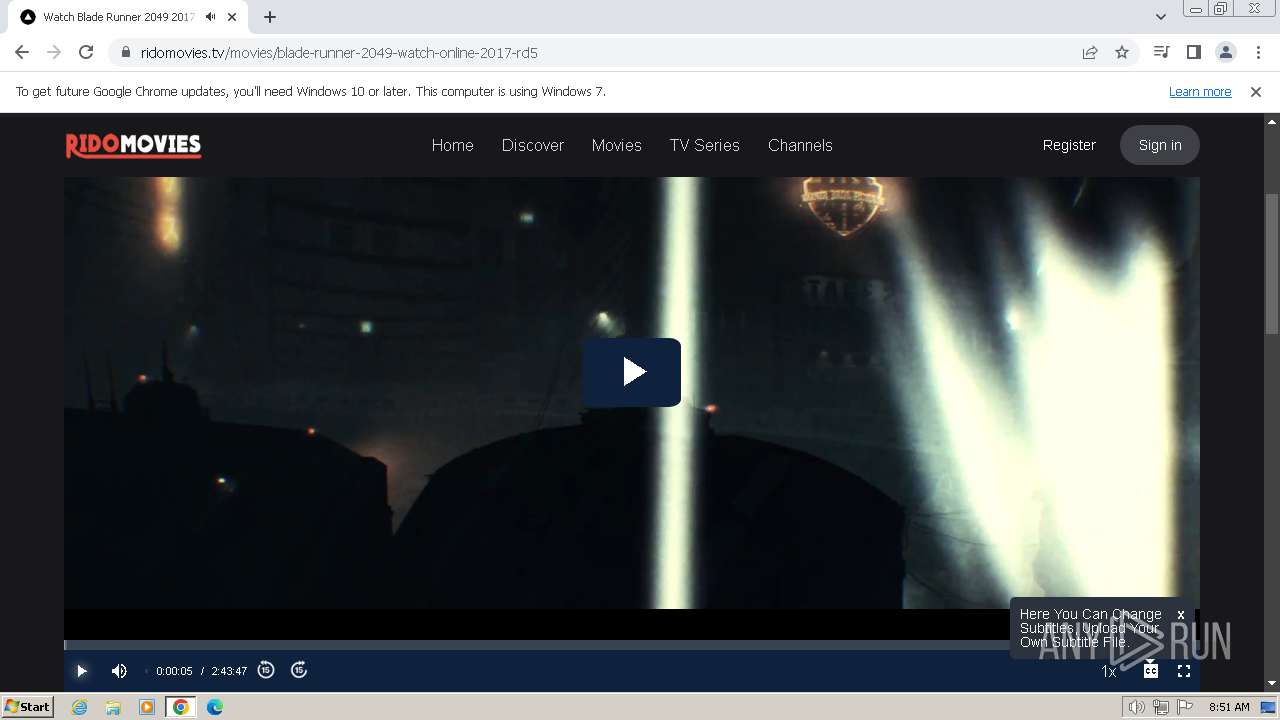Enter fullscreen mode
The image size is (1280, 720).
click(1184, 671)
